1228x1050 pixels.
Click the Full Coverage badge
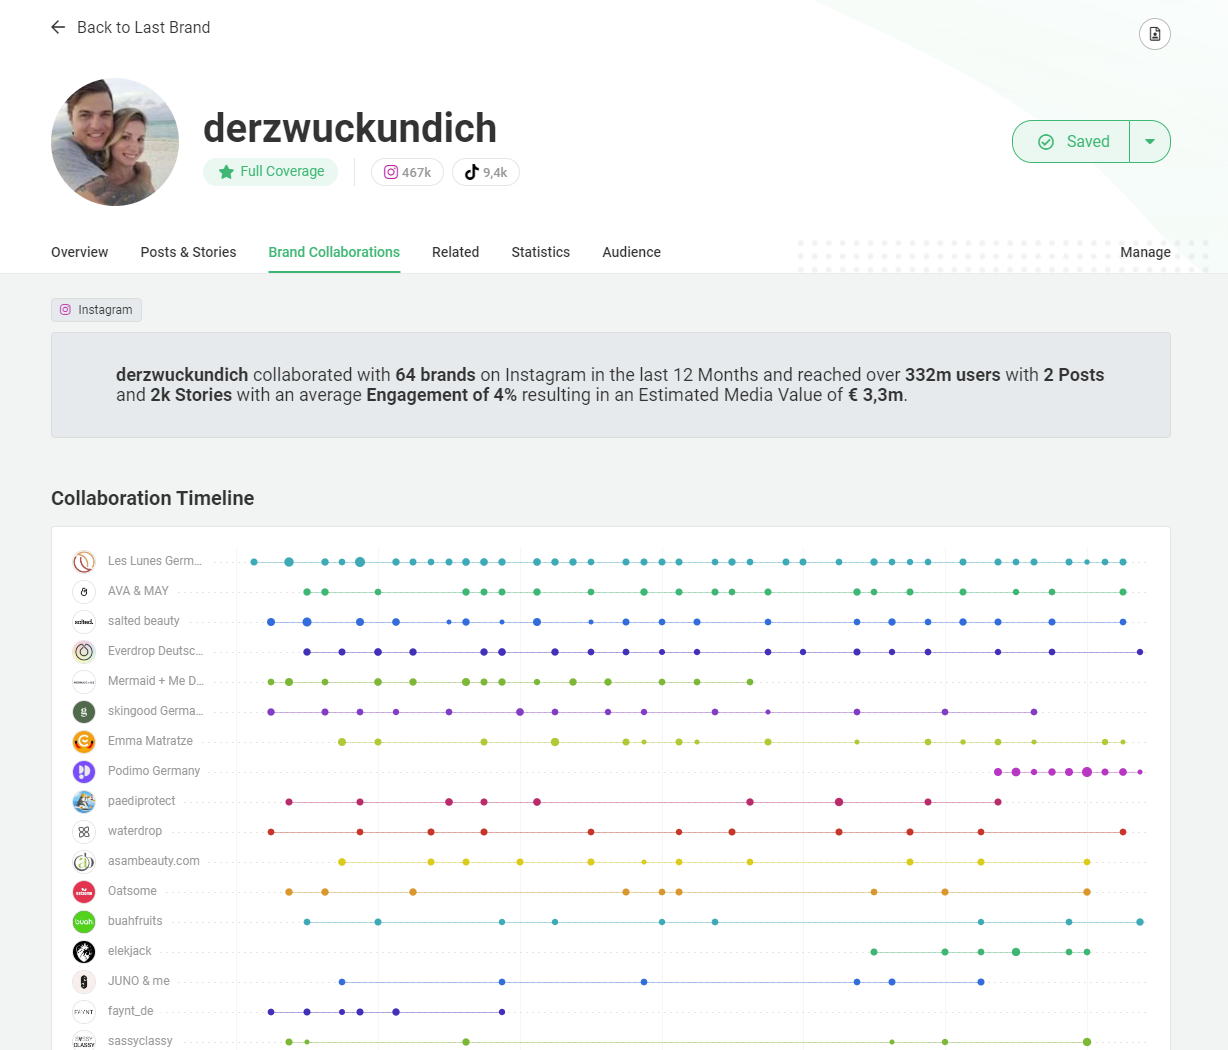(271, 172)
